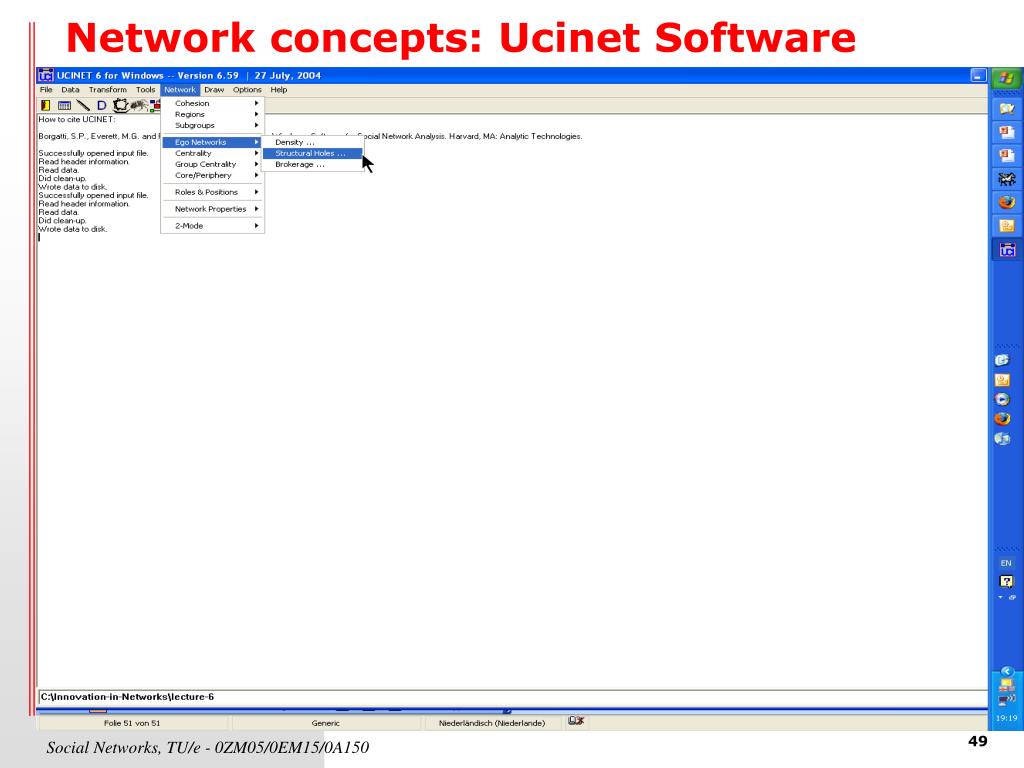Expand the Regions submenu
This screenshot has height=768, width=1024.
[212, 114]
